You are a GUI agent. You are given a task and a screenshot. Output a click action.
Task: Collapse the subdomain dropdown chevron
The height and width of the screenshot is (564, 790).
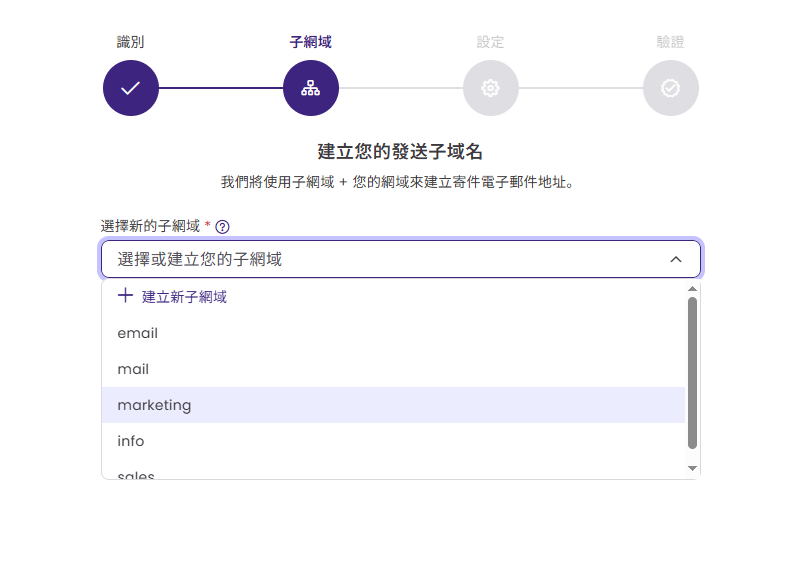(x=676, y=260)
